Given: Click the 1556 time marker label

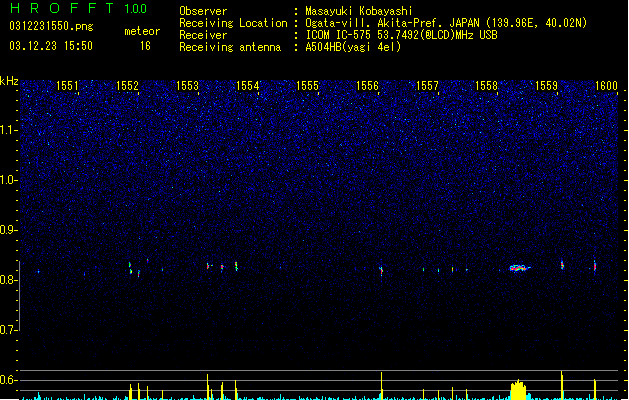Looking at the screenshot, I should point(367,86).
